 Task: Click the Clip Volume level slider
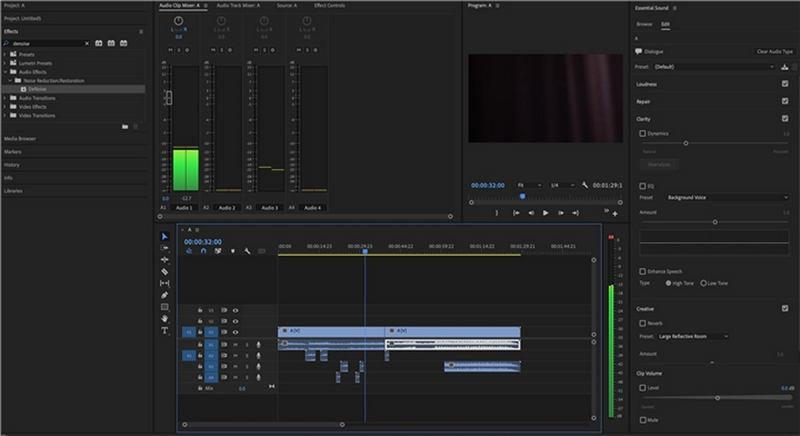(x=717, y=397)
